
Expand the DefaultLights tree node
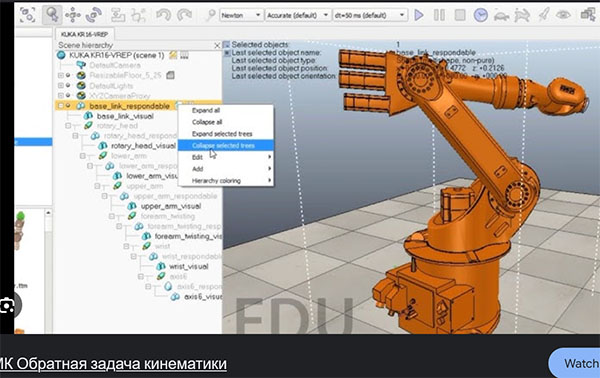[60, 85]
